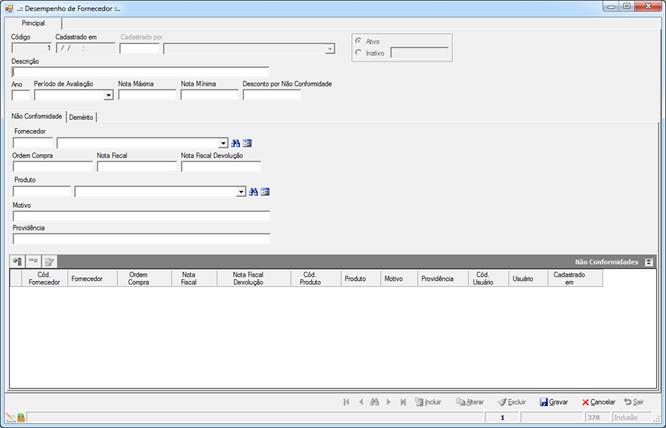This screenshot has width=666, height=428.
Task: Select the Não Conformidade tab
Action: [x=37, y=116]
